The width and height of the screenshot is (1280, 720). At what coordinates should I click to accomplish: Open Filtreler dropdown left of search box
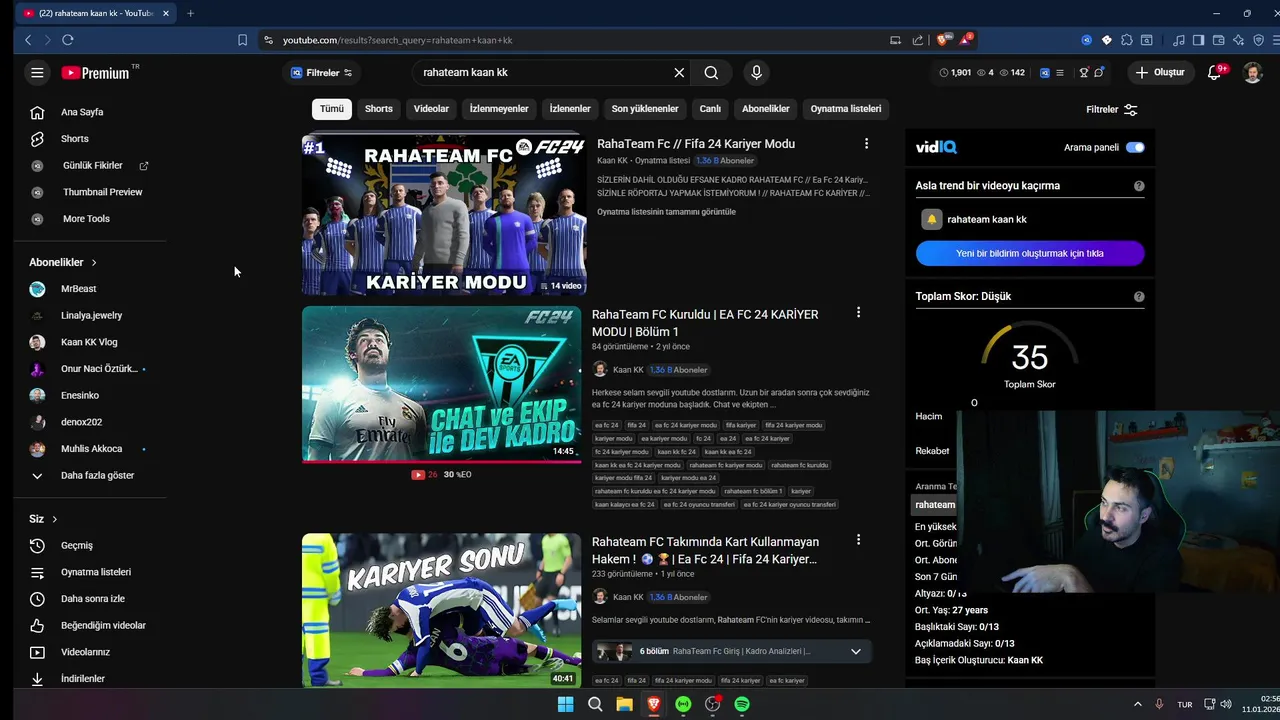point(321,72)
